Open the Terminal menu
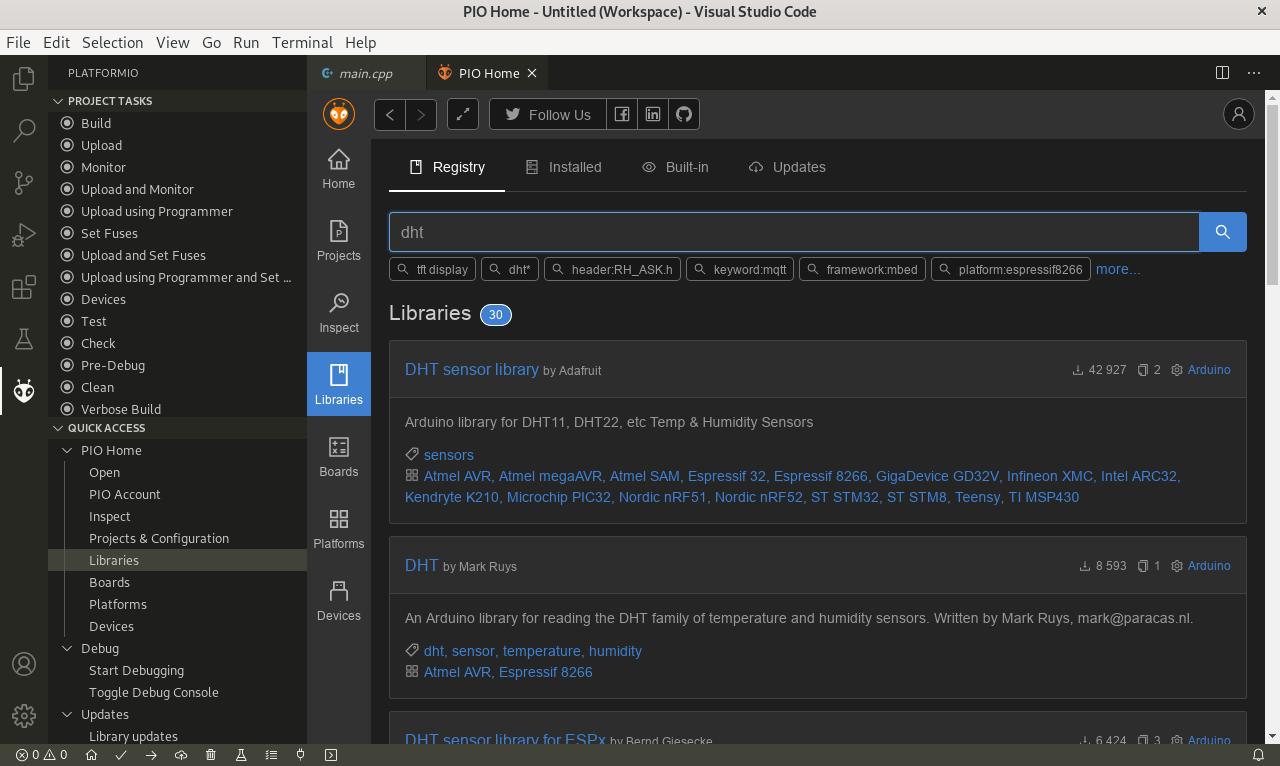Image resolution: width=1280 pixels, height=766 pixels. [x=302, y=42]
